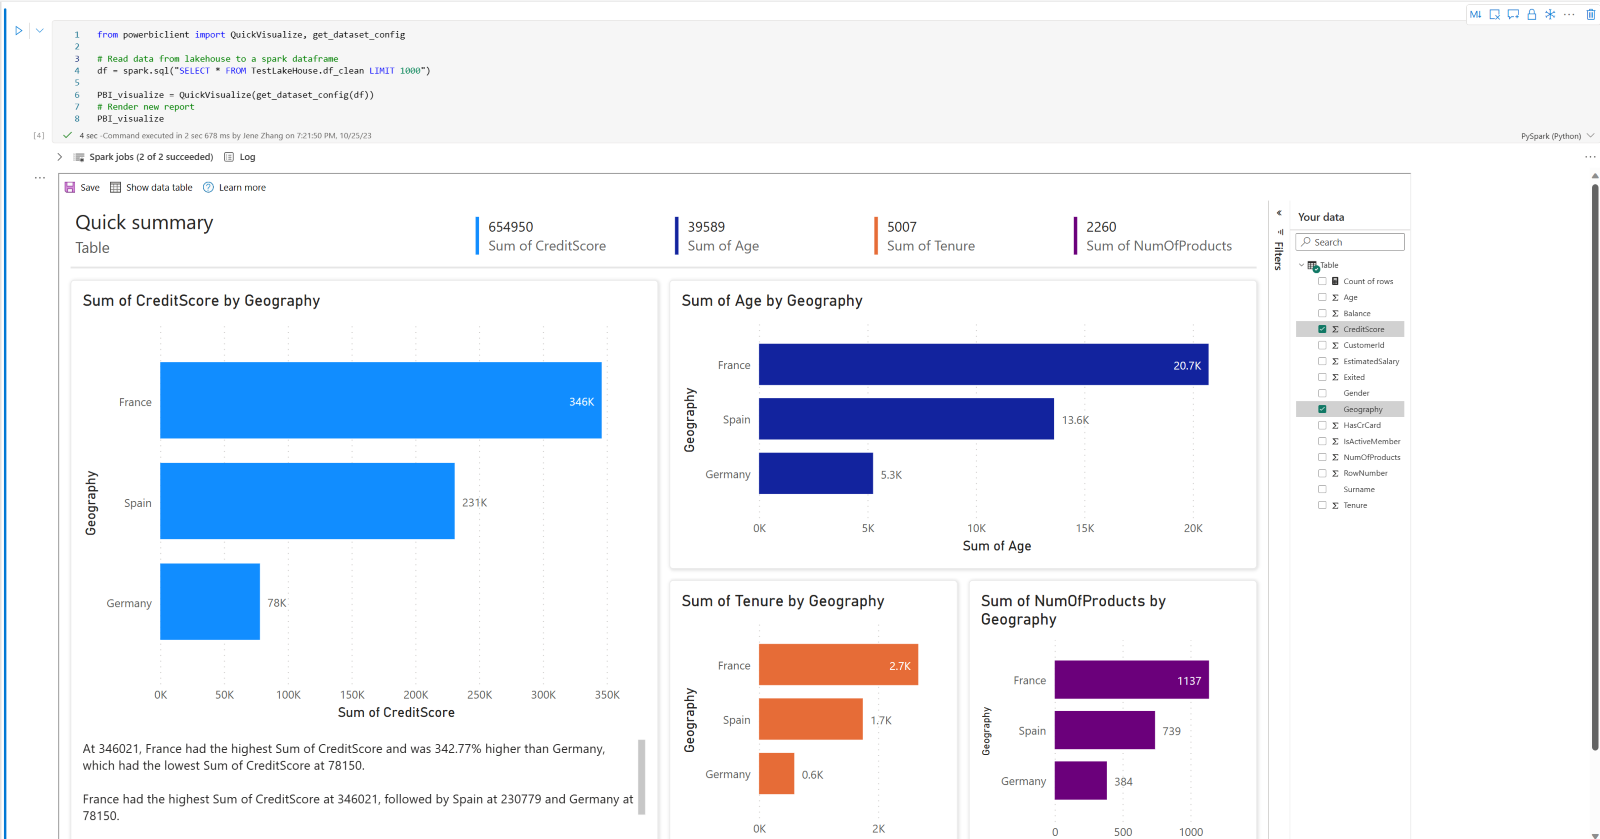Image resolution: width=1600 pixels, height=839 pixels.
Task: Select France bar in Sum of Age chart
Action: (983, 364)
